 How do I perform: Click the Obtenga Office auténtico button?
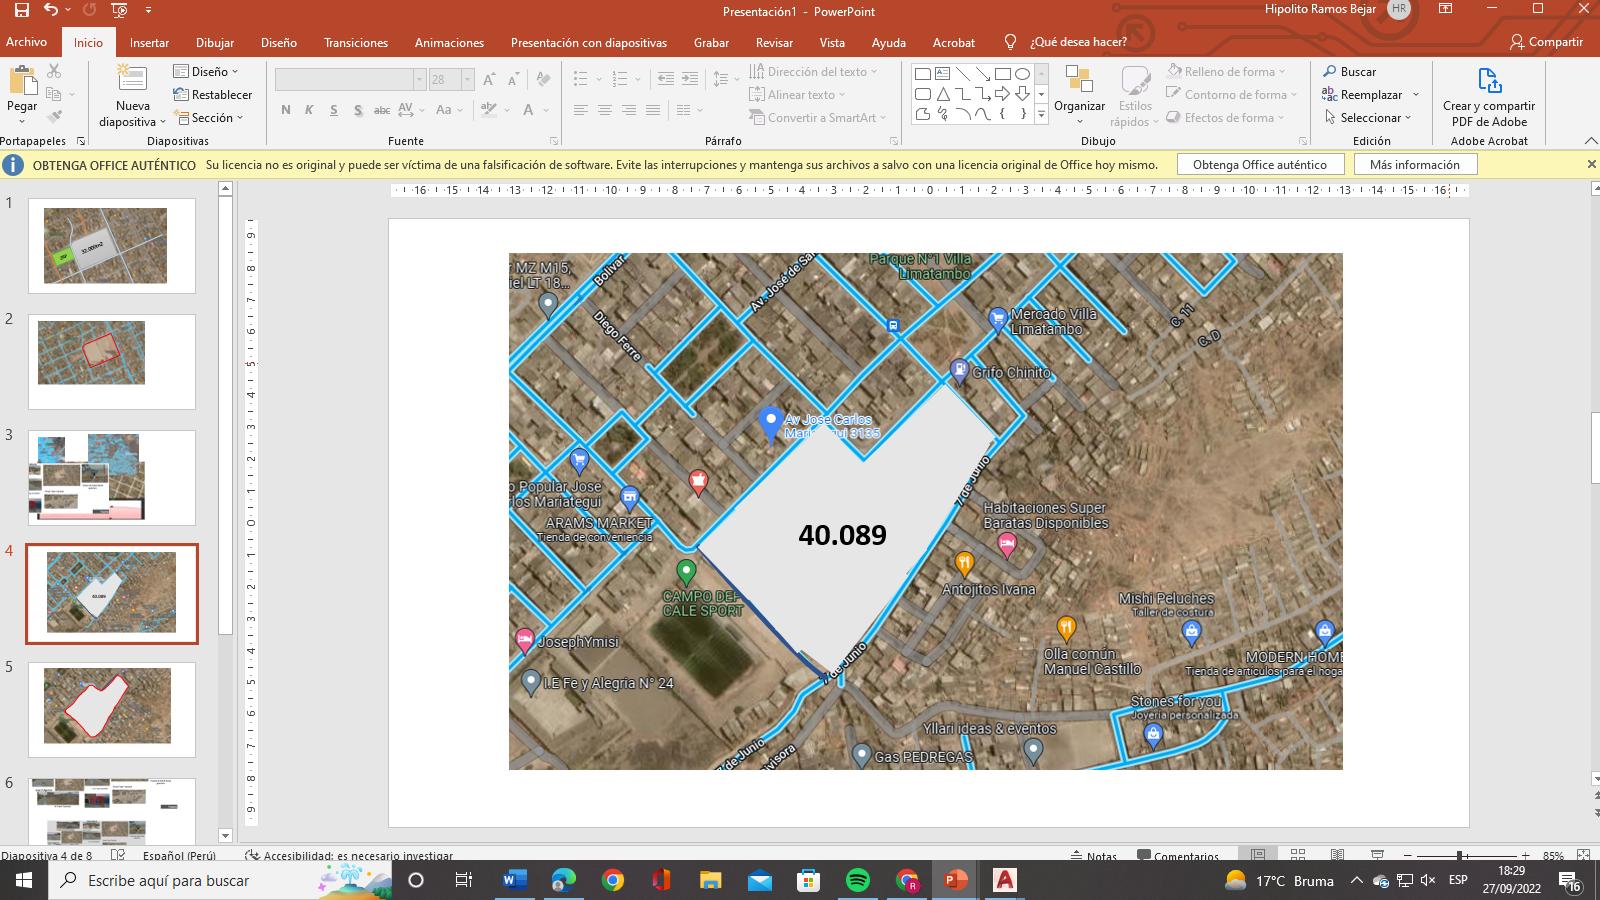1260,165
